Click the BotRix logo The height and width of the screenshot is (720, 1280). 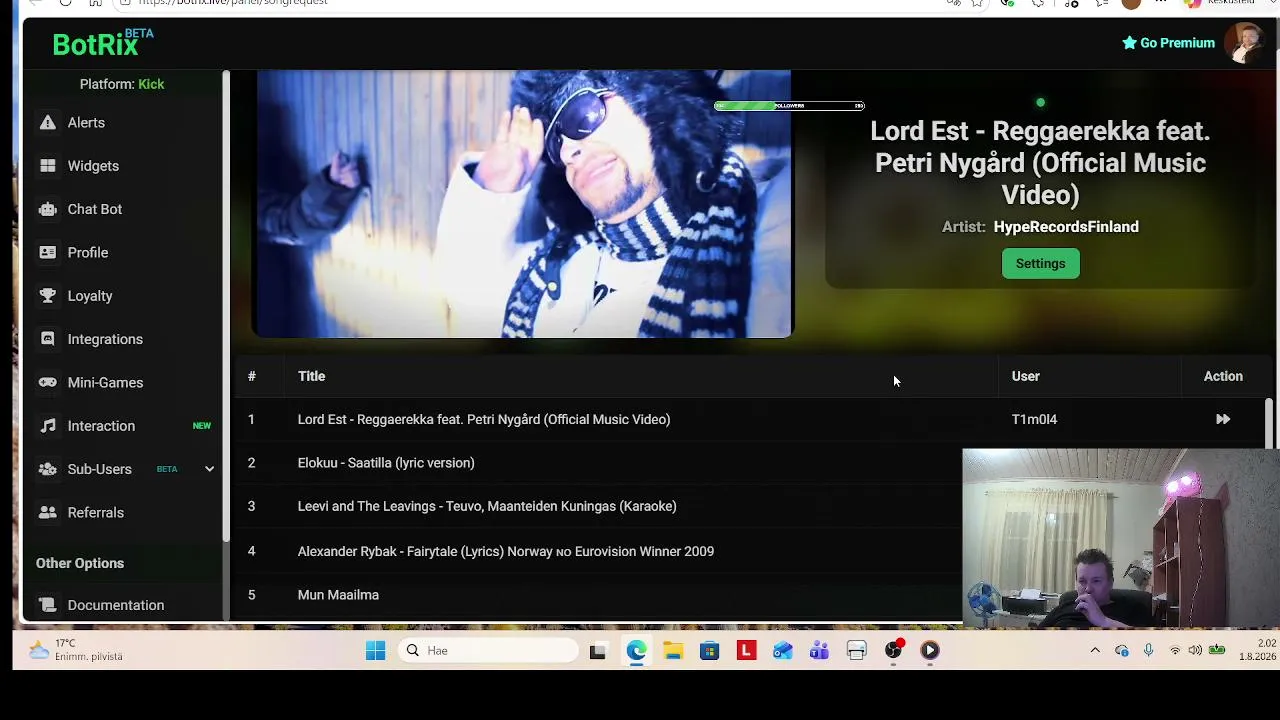pyautogui.click(x=103, y=43)
